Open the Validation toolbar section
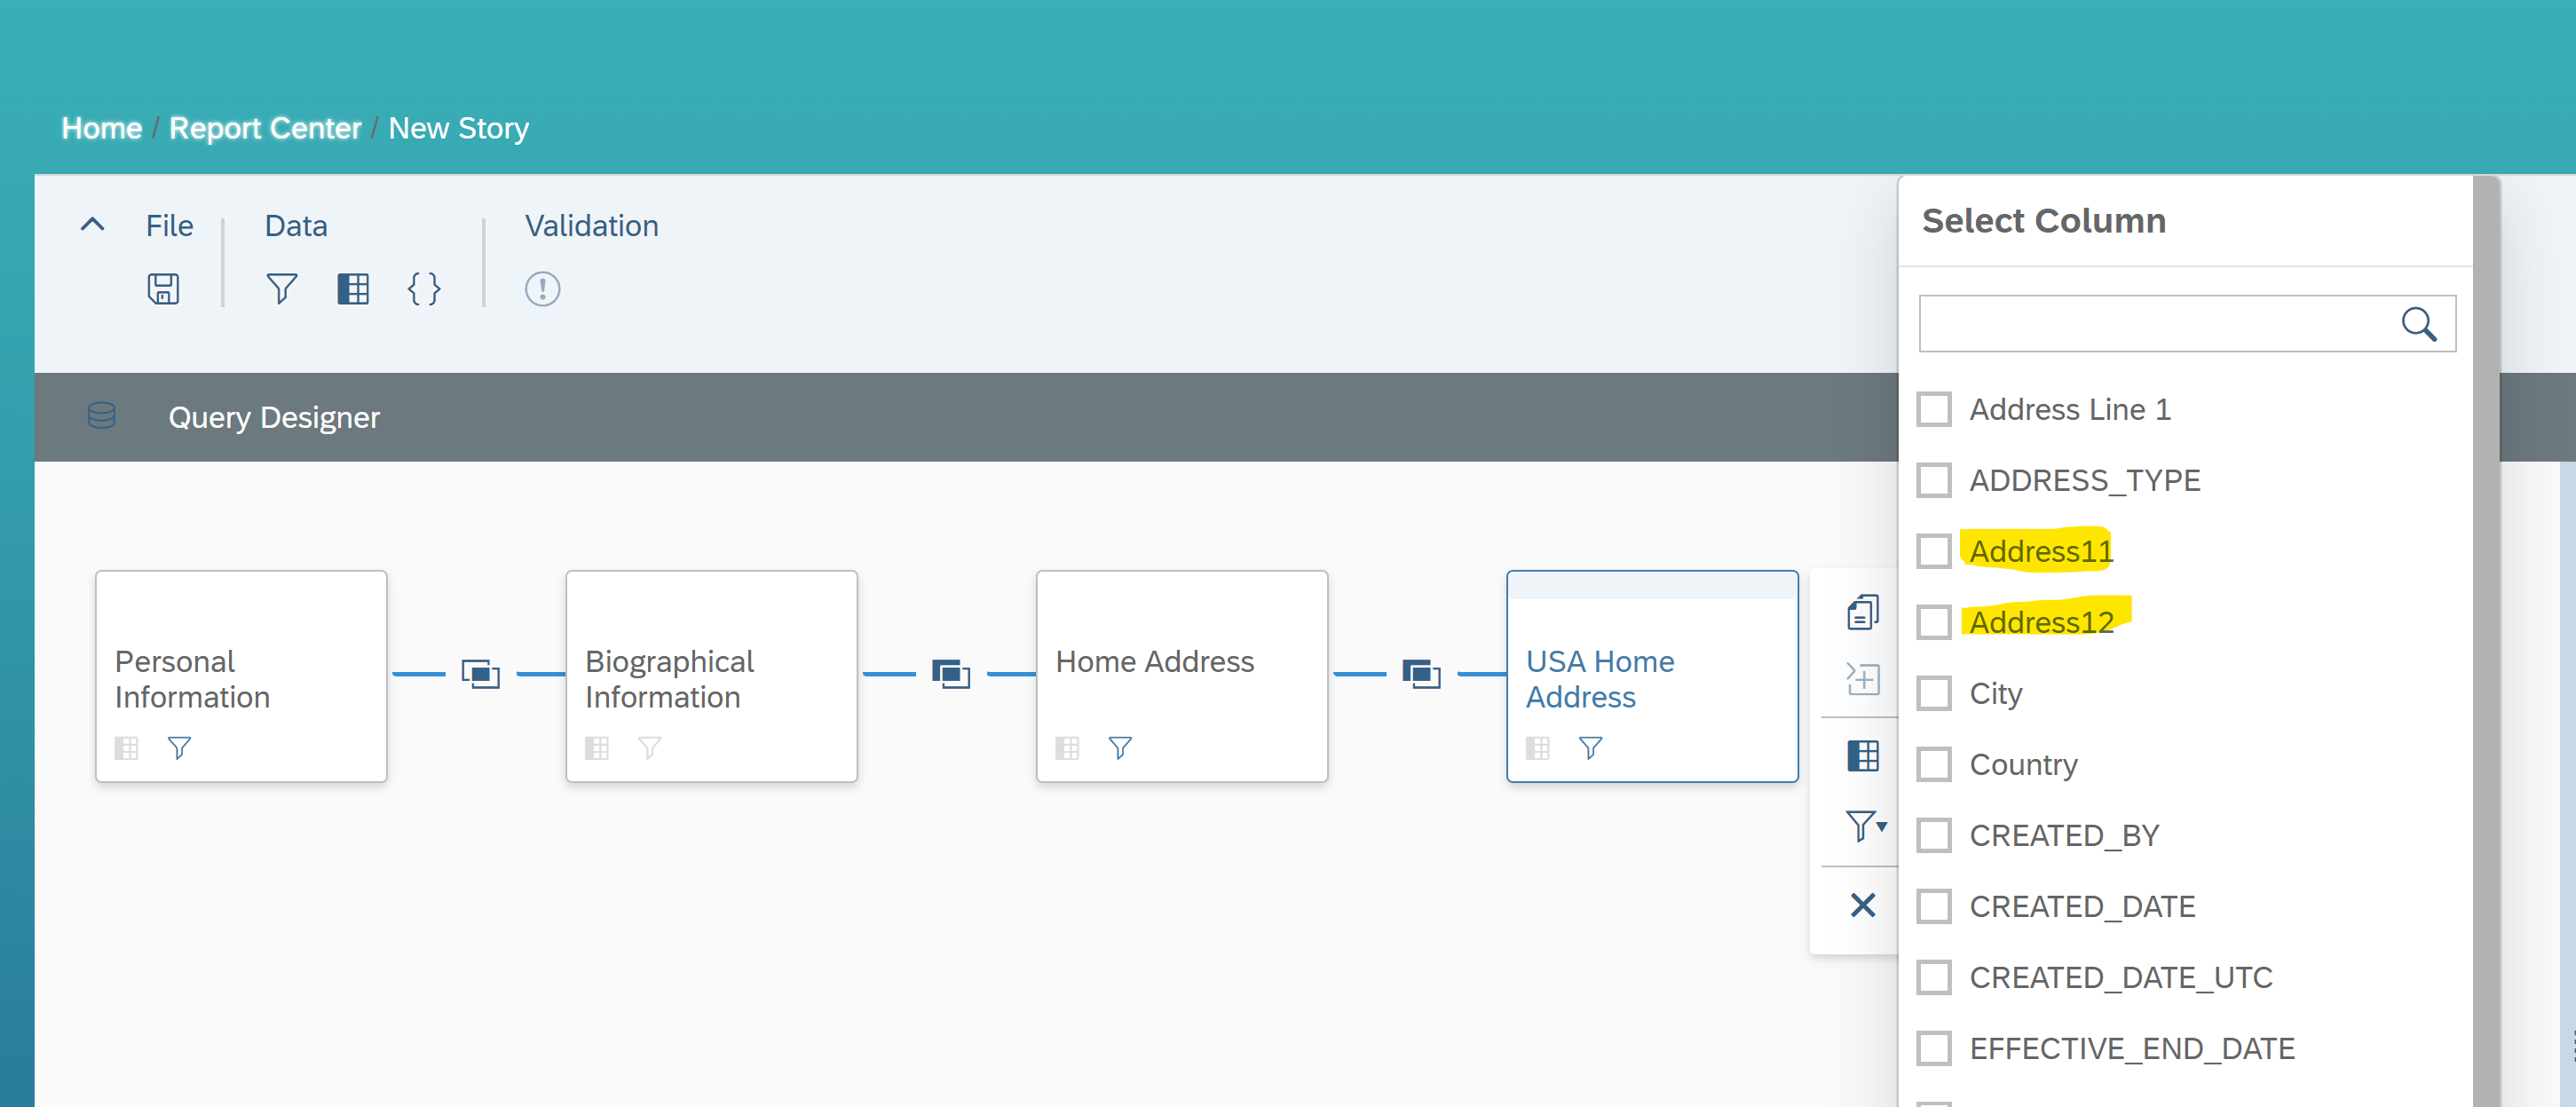 592,226
